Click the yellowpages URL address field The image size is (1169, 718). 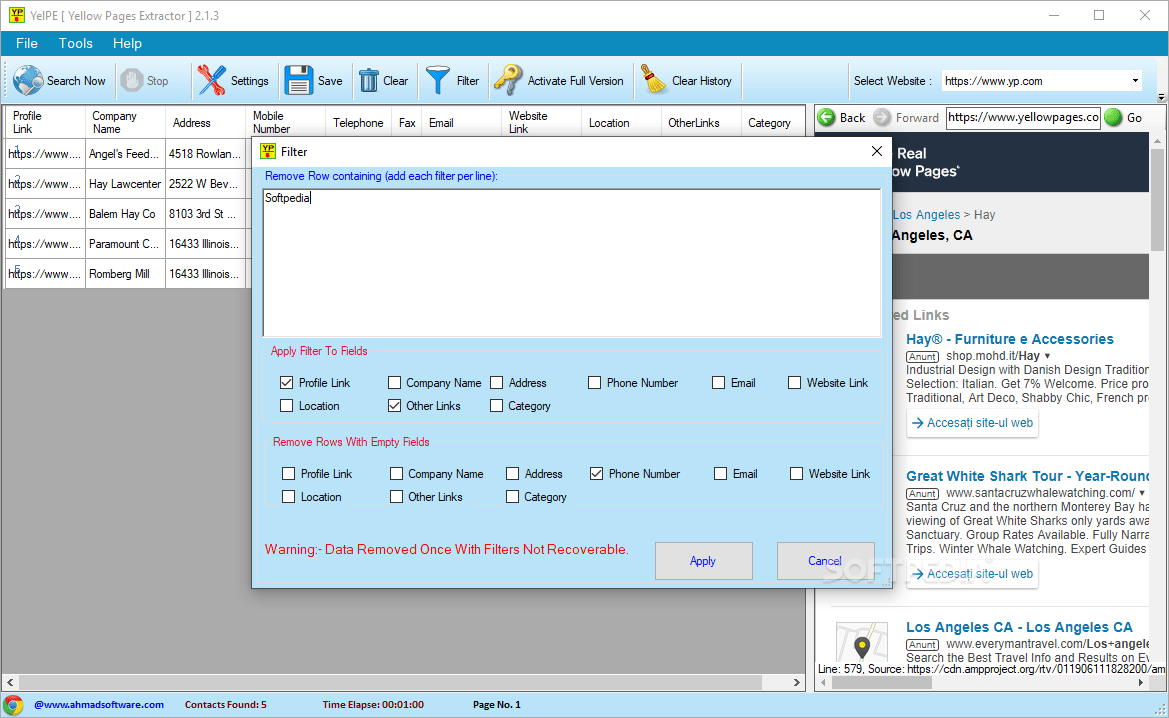[x=1022, y=117]
